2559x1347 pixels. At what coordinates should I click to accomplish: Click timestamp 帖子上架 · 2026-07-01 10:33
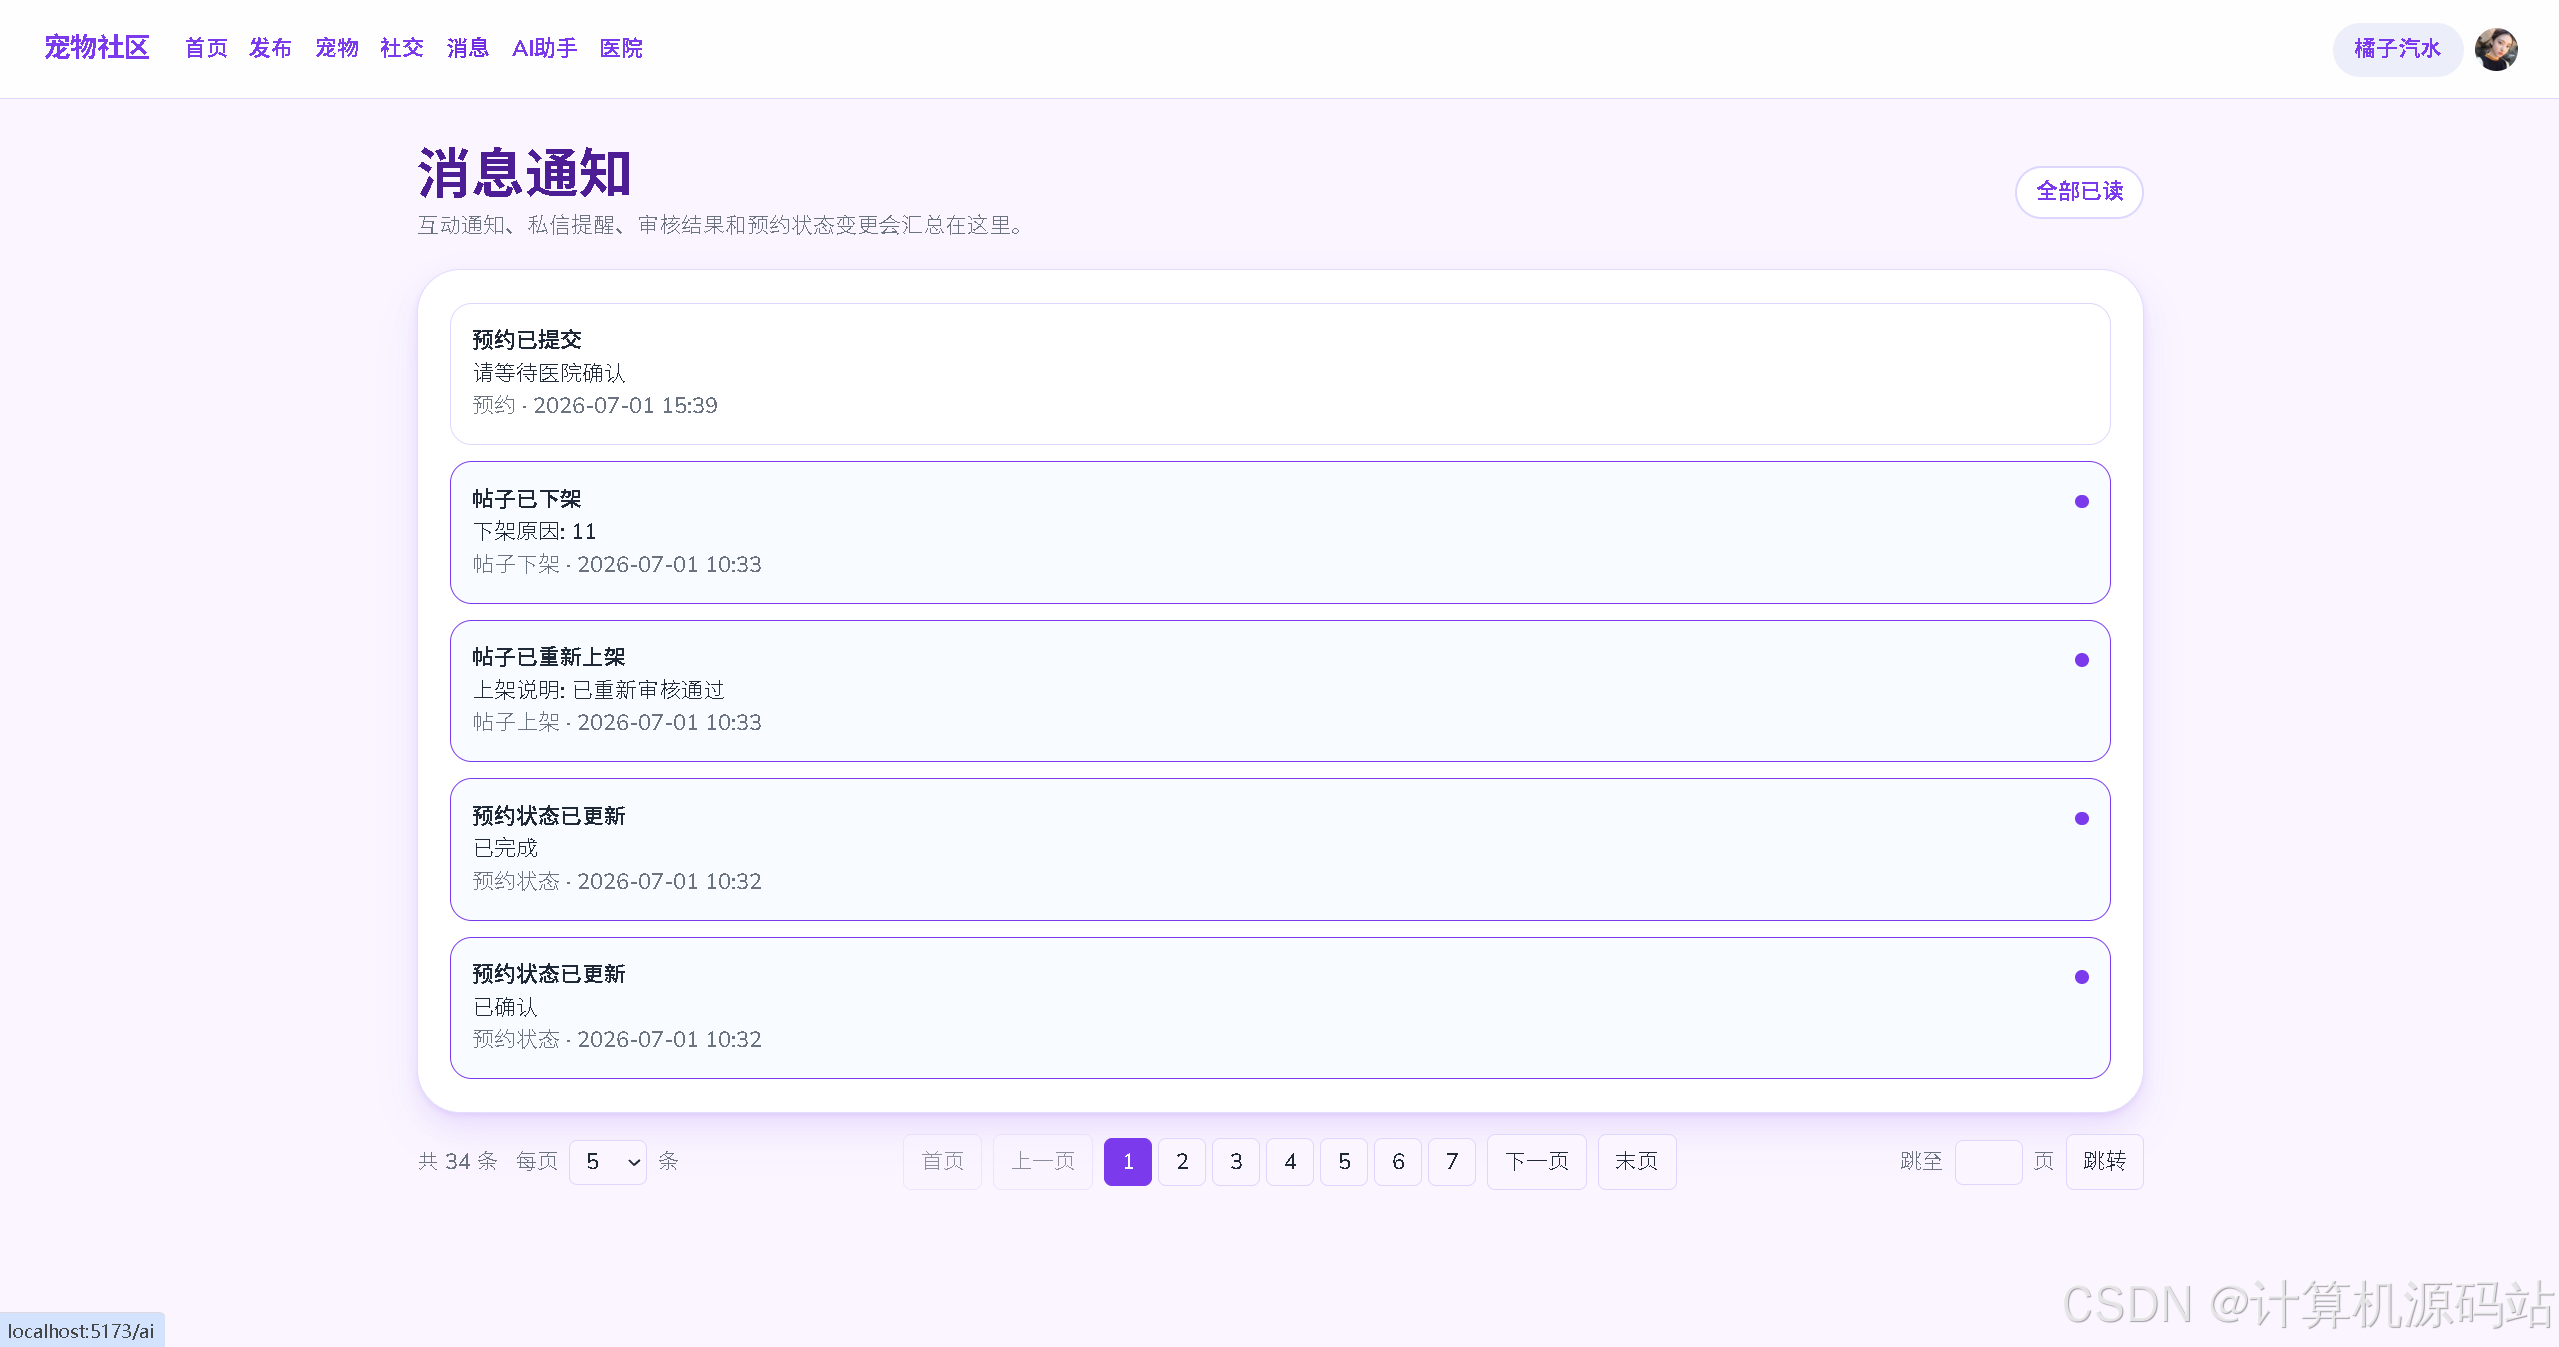(617, 722)
